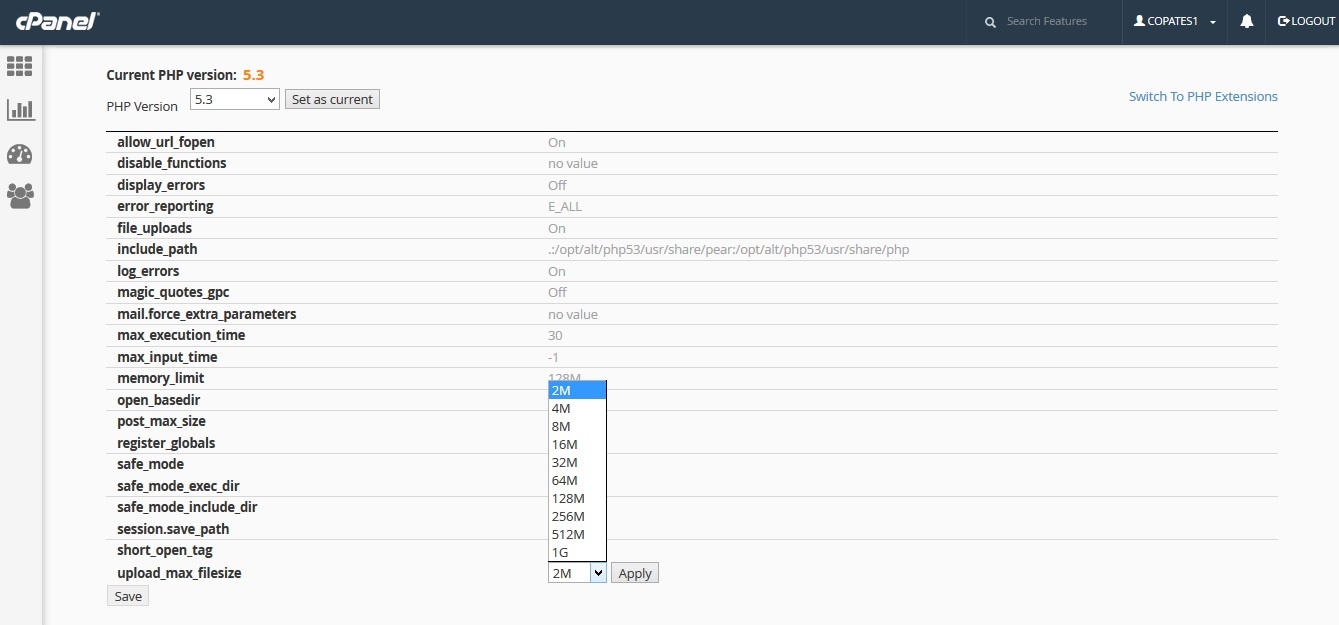Save the PHP options
Image resolution: width=1339 pixels, height=625 pixels.
pyautogui.click(x=128, y=596)
